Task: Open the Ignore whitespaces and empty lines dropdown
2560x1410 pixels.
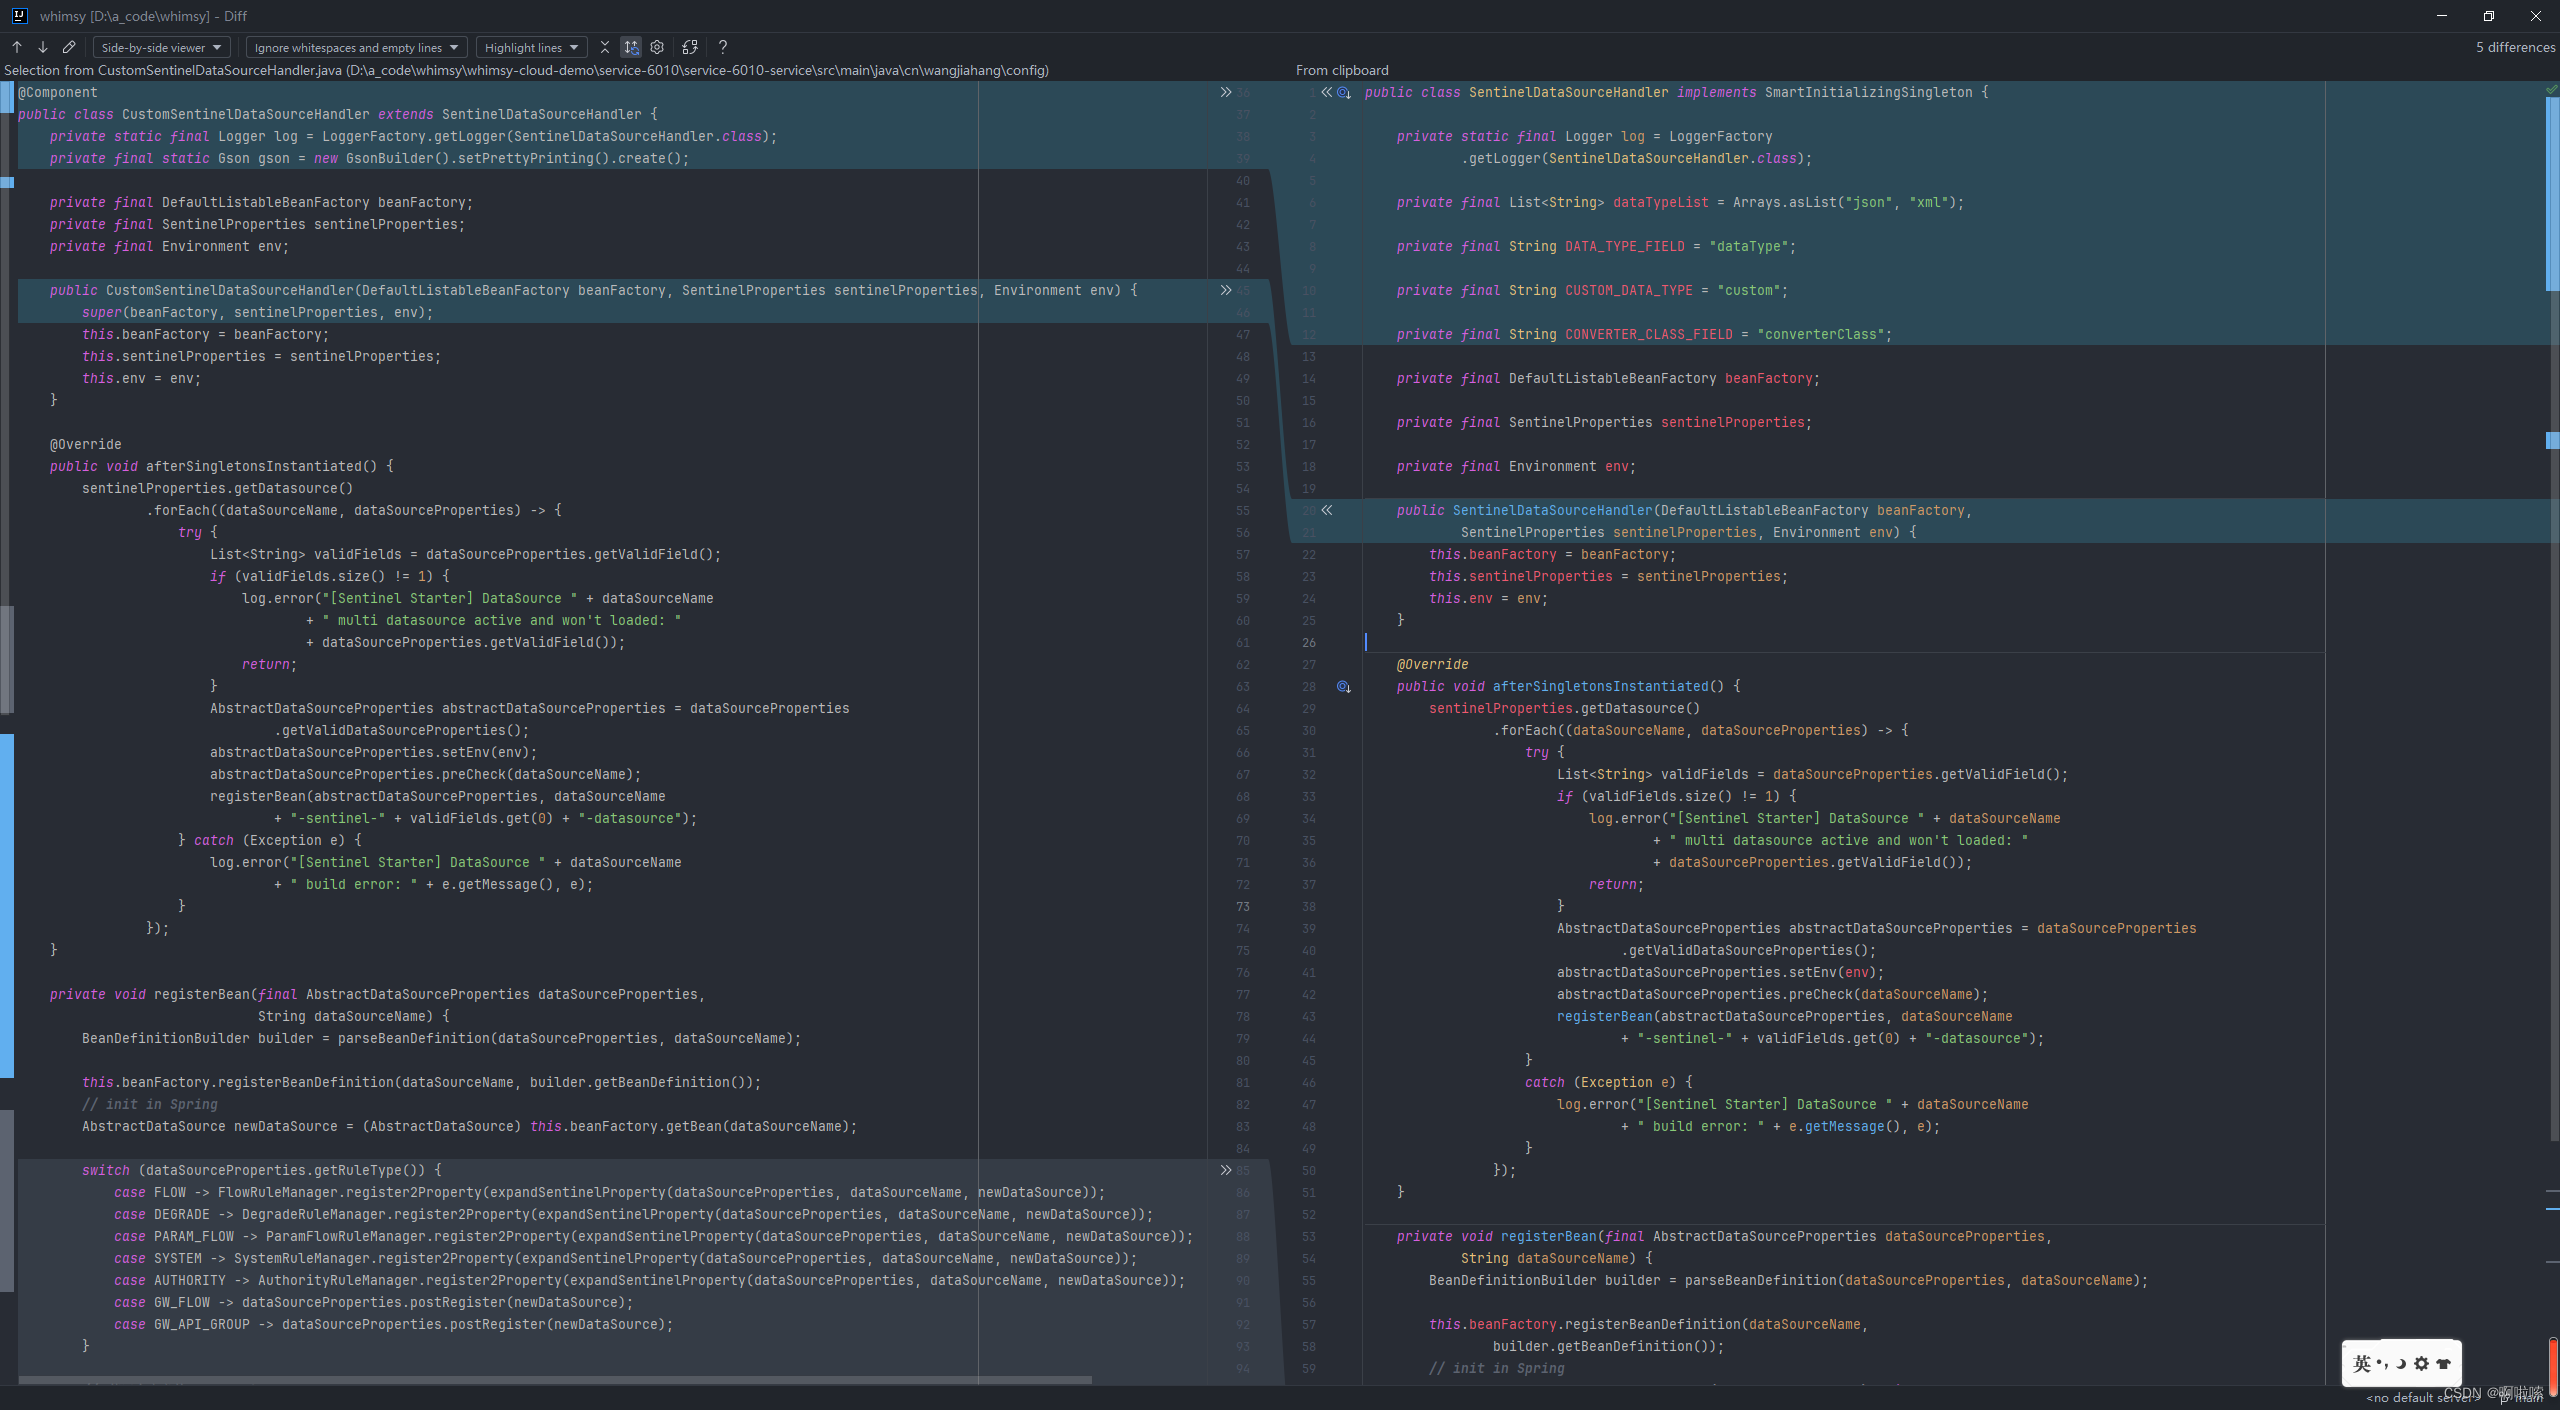Action: point(355,46)
